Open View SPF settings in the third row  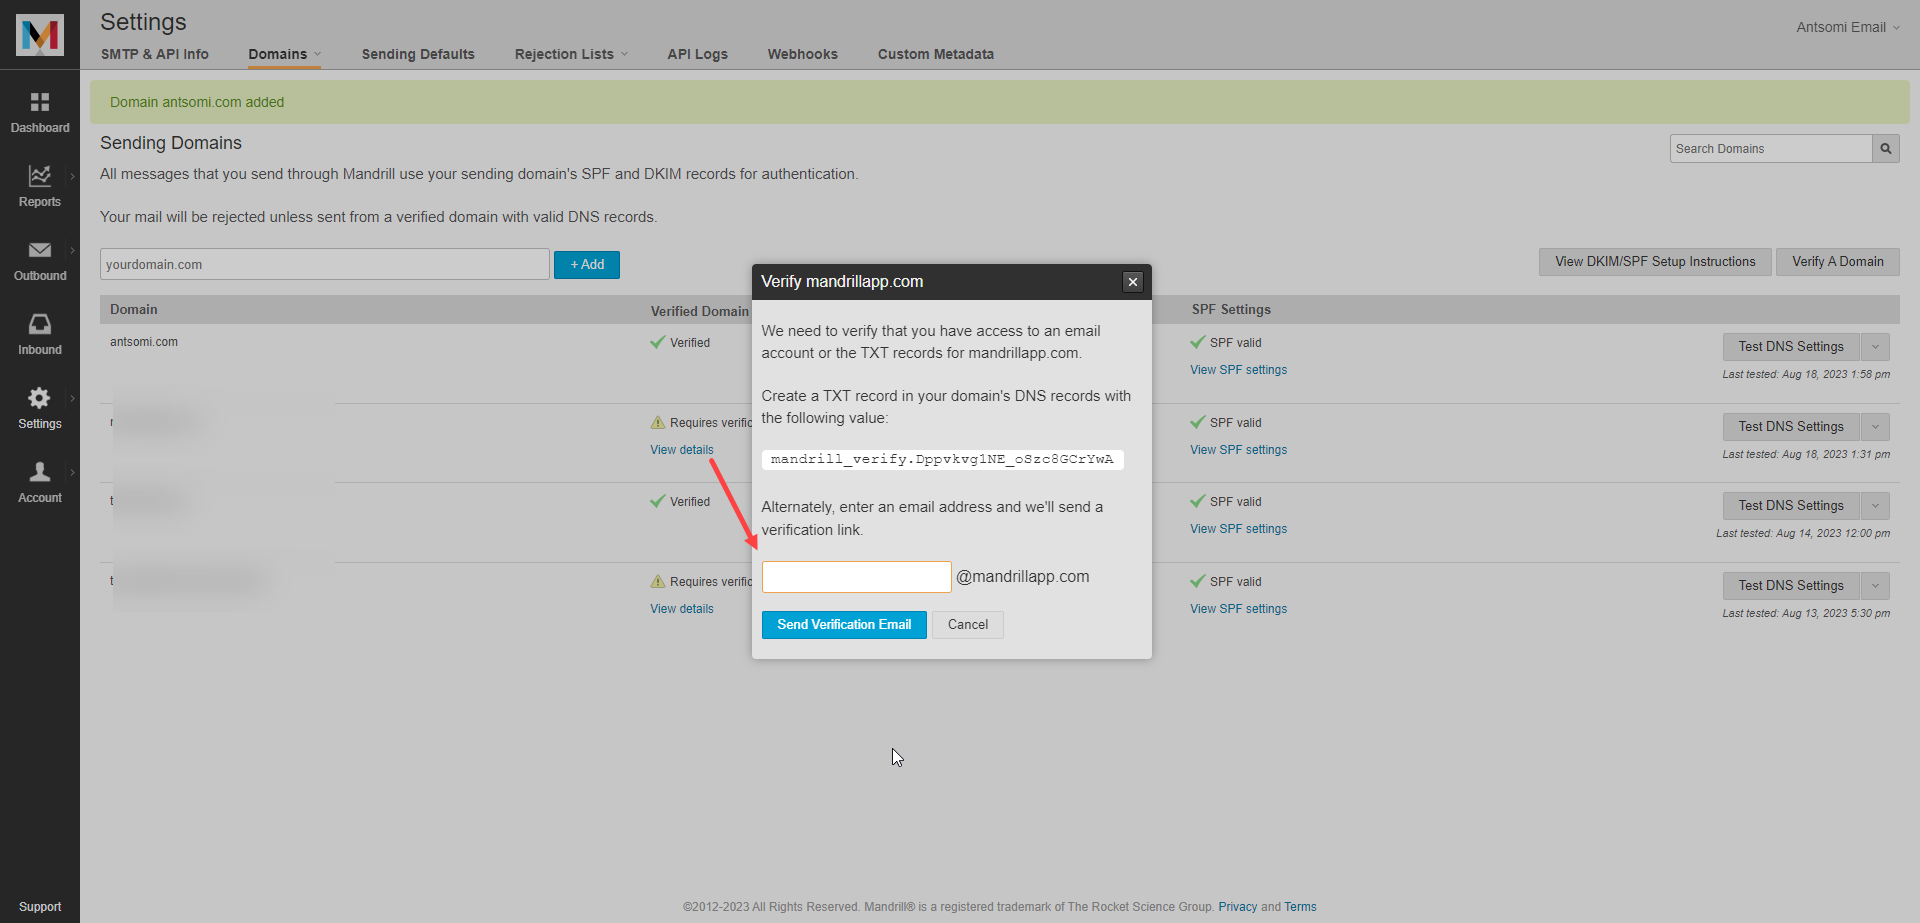pyautogui.click(x=1238, y=529)
